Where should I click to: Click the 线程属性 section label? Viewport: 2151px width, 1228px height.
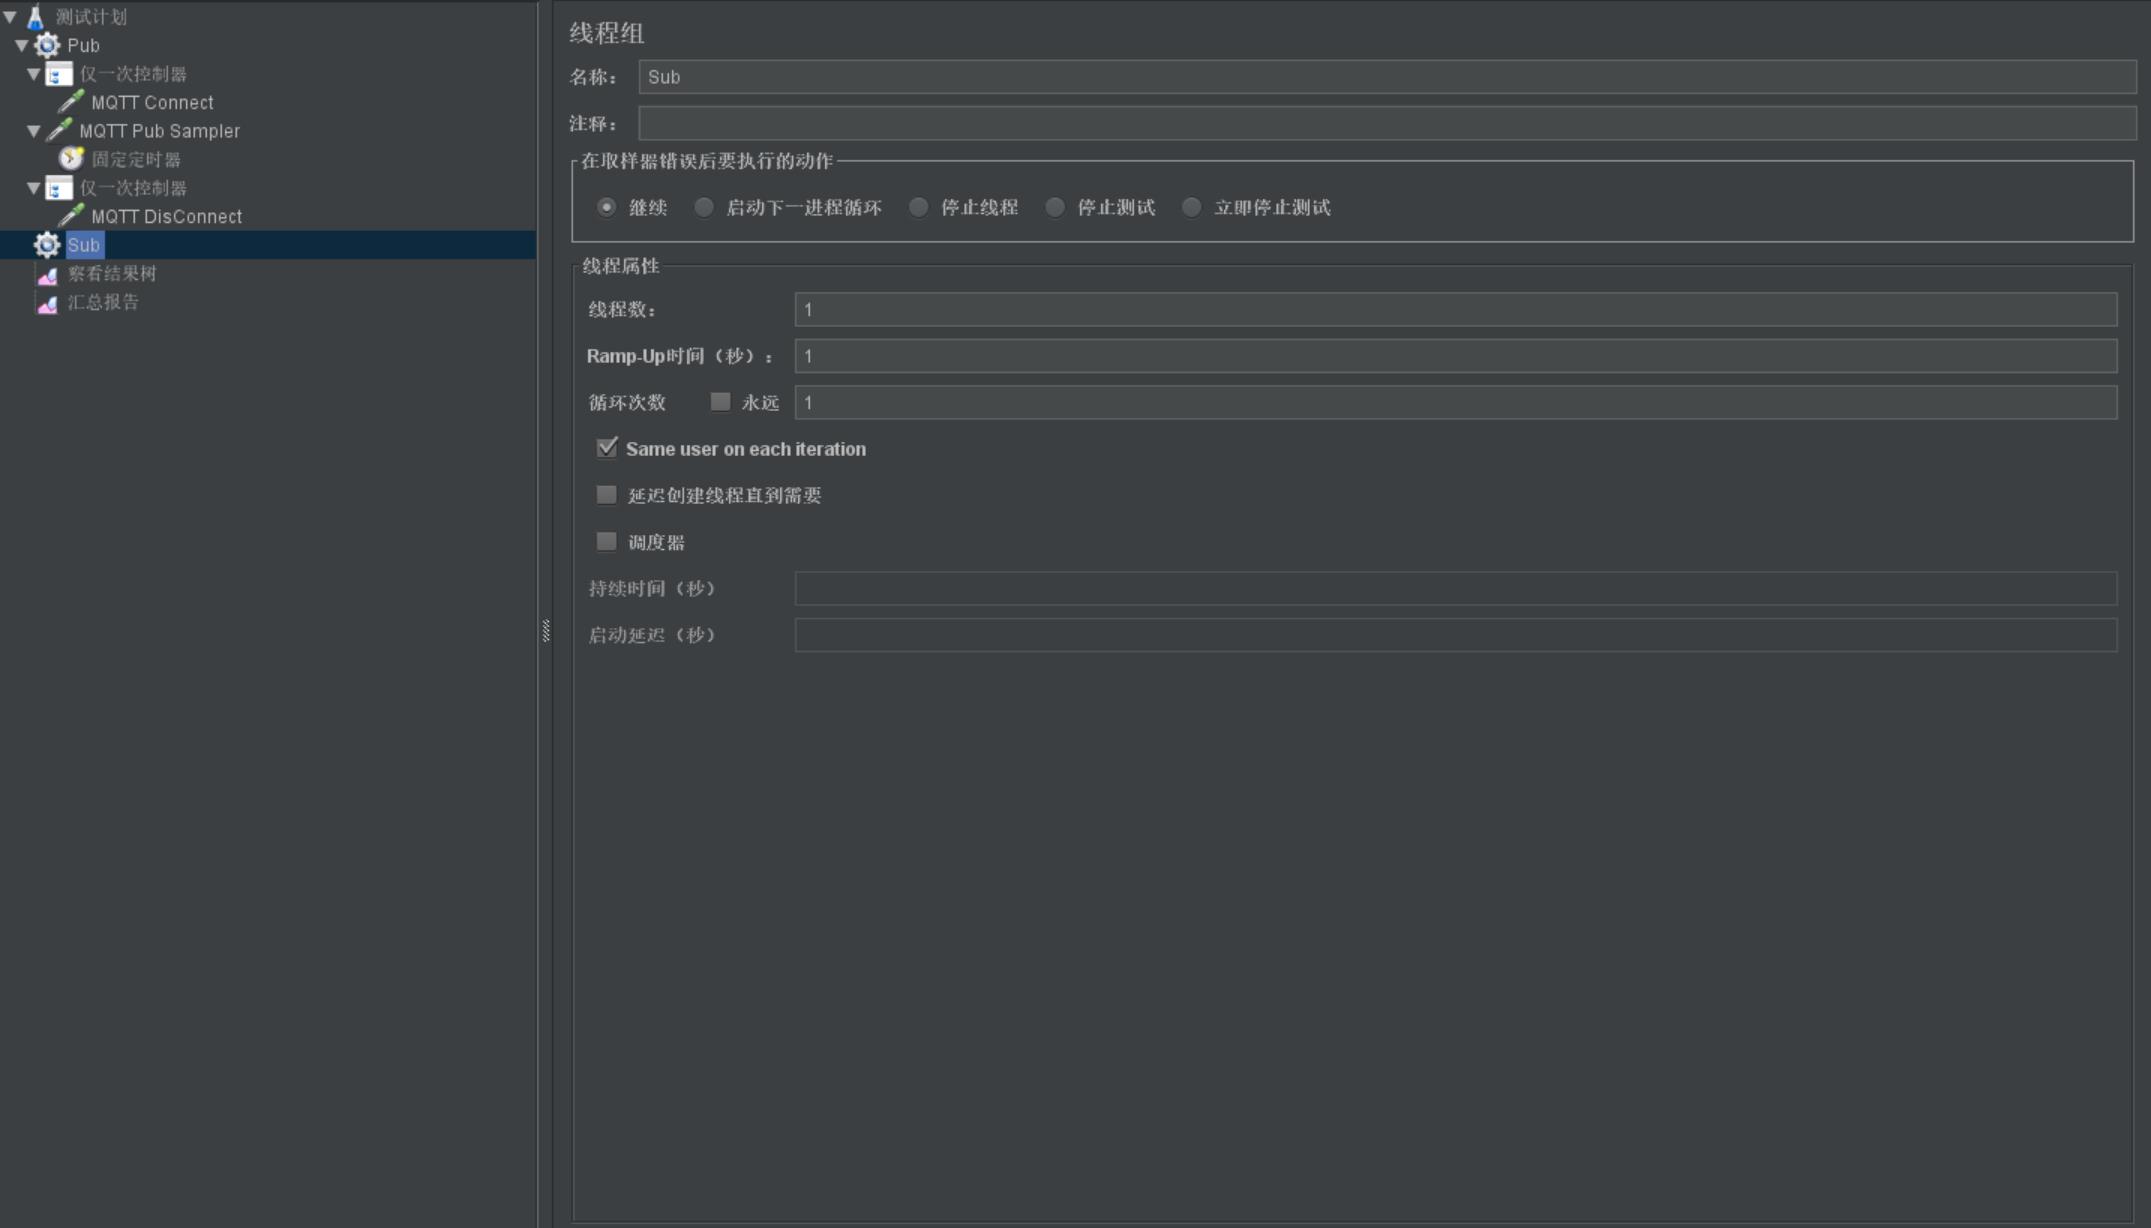click(x=621, y=266)
